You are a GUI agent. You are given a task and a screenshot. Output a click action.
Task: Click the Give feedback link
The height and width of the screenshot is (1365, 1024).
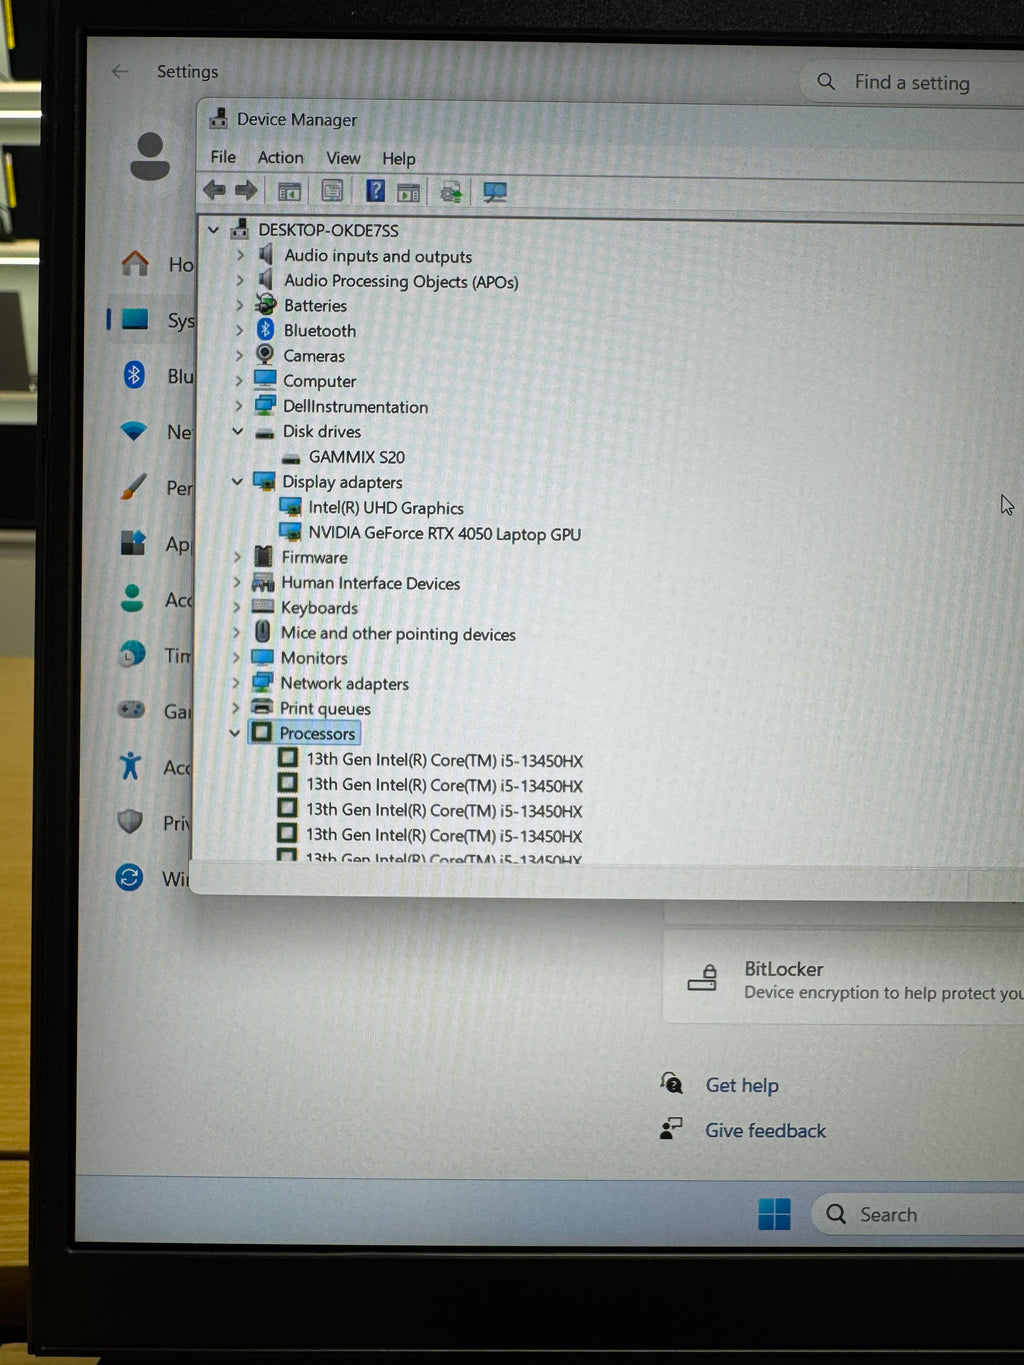point(765,1130)
